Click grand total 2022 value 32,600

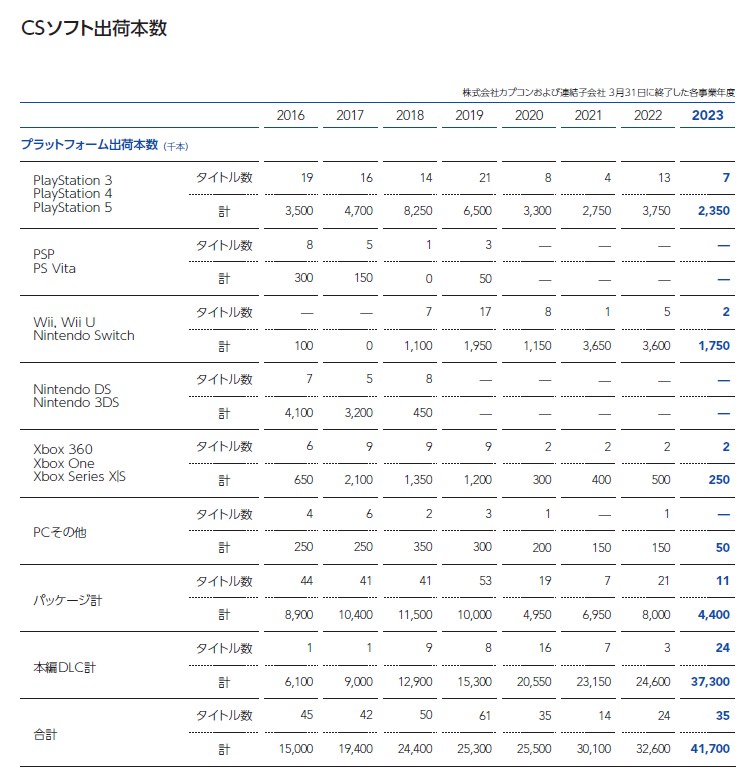(653, 749)
